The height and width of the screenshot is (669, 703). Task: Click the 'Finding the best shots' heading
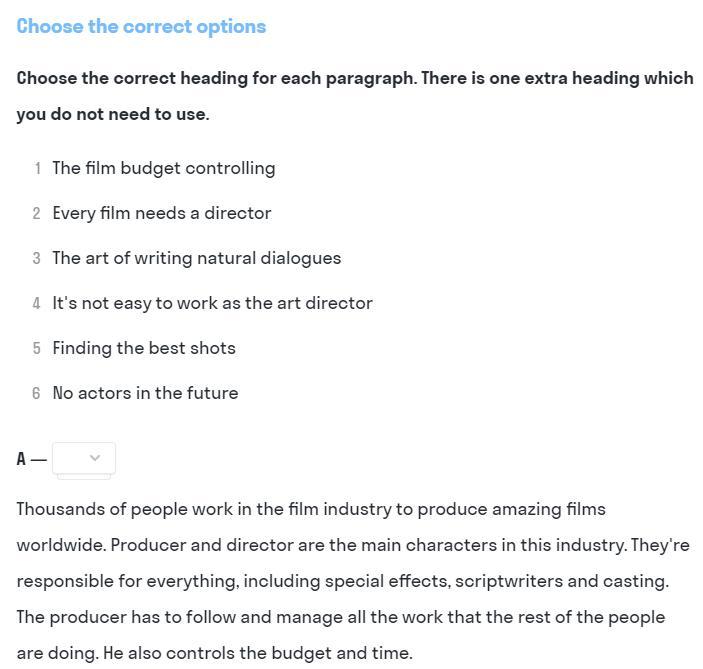[144, 348]
